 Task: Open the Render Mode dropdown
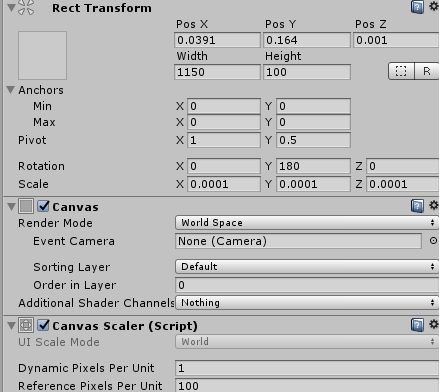[x=307, y=223]
